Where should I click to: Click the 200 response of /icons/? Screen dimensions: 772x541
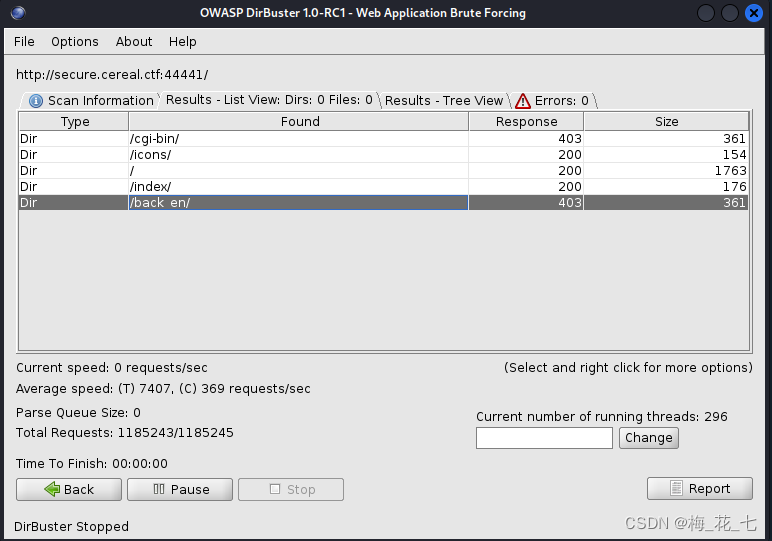570,155
